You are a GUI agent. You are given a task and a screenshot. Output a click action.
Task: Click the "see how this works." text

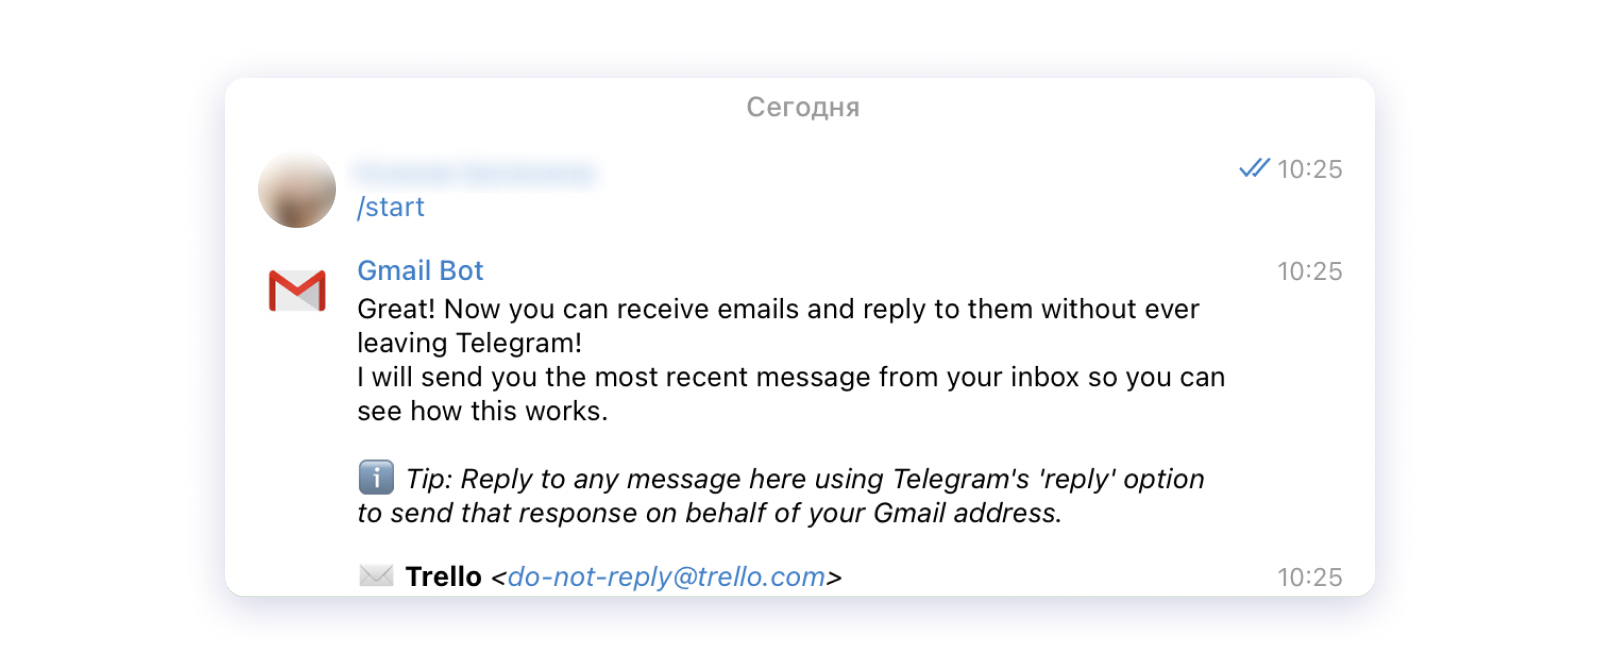coord(482,411)
